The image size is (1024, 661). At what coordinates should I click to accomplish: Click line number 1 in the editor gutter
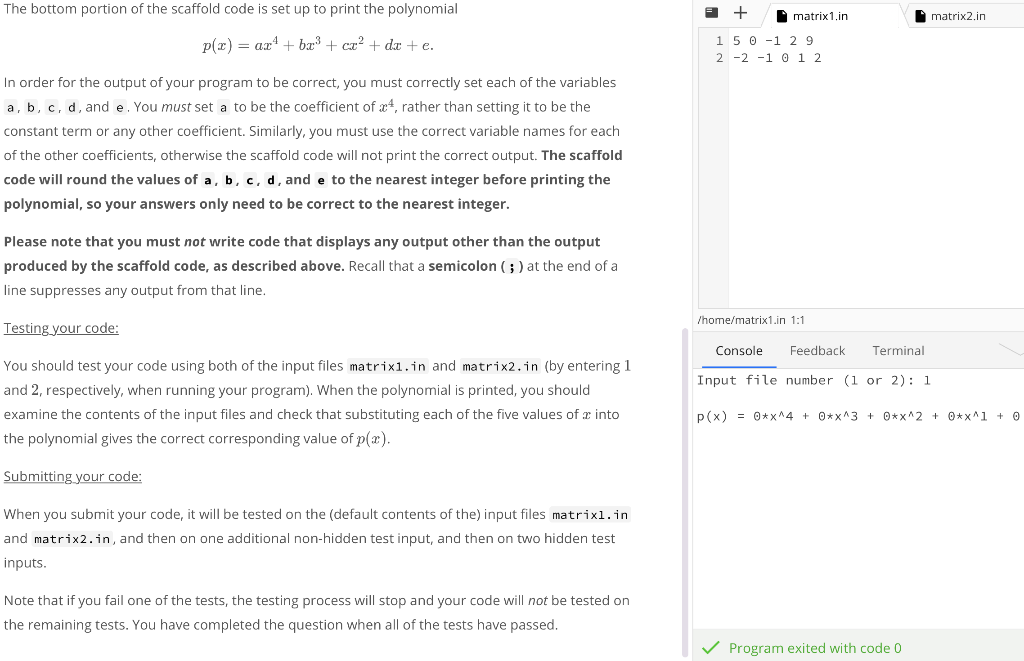(x=718, y=40)
